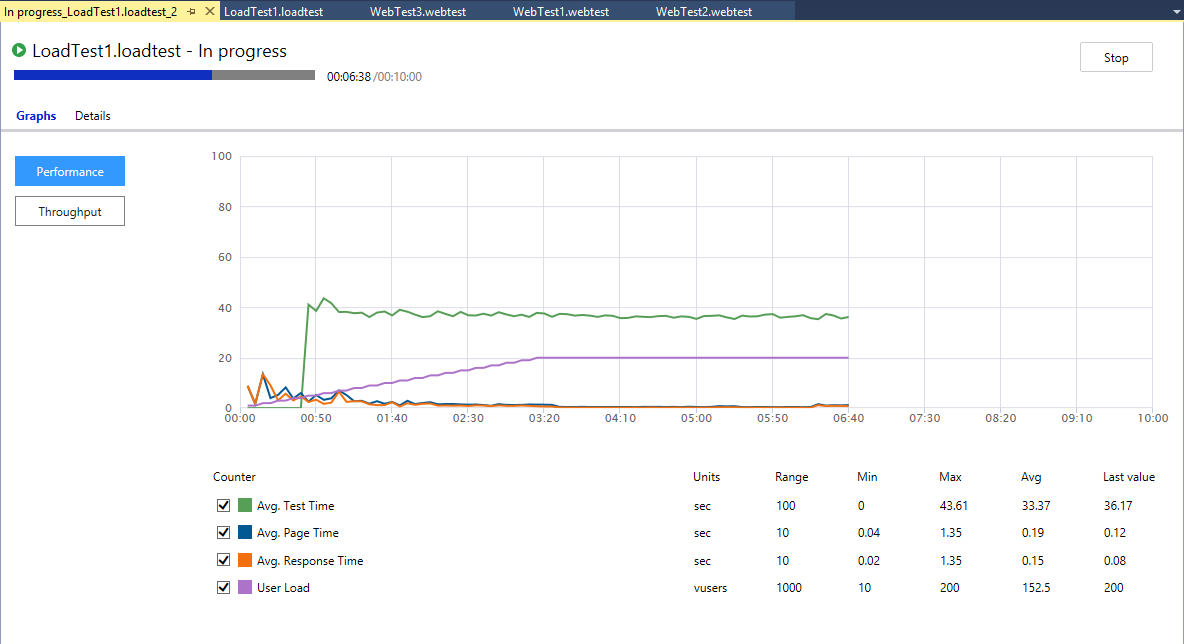Click the green Avg. Test Time swatch

245,506
